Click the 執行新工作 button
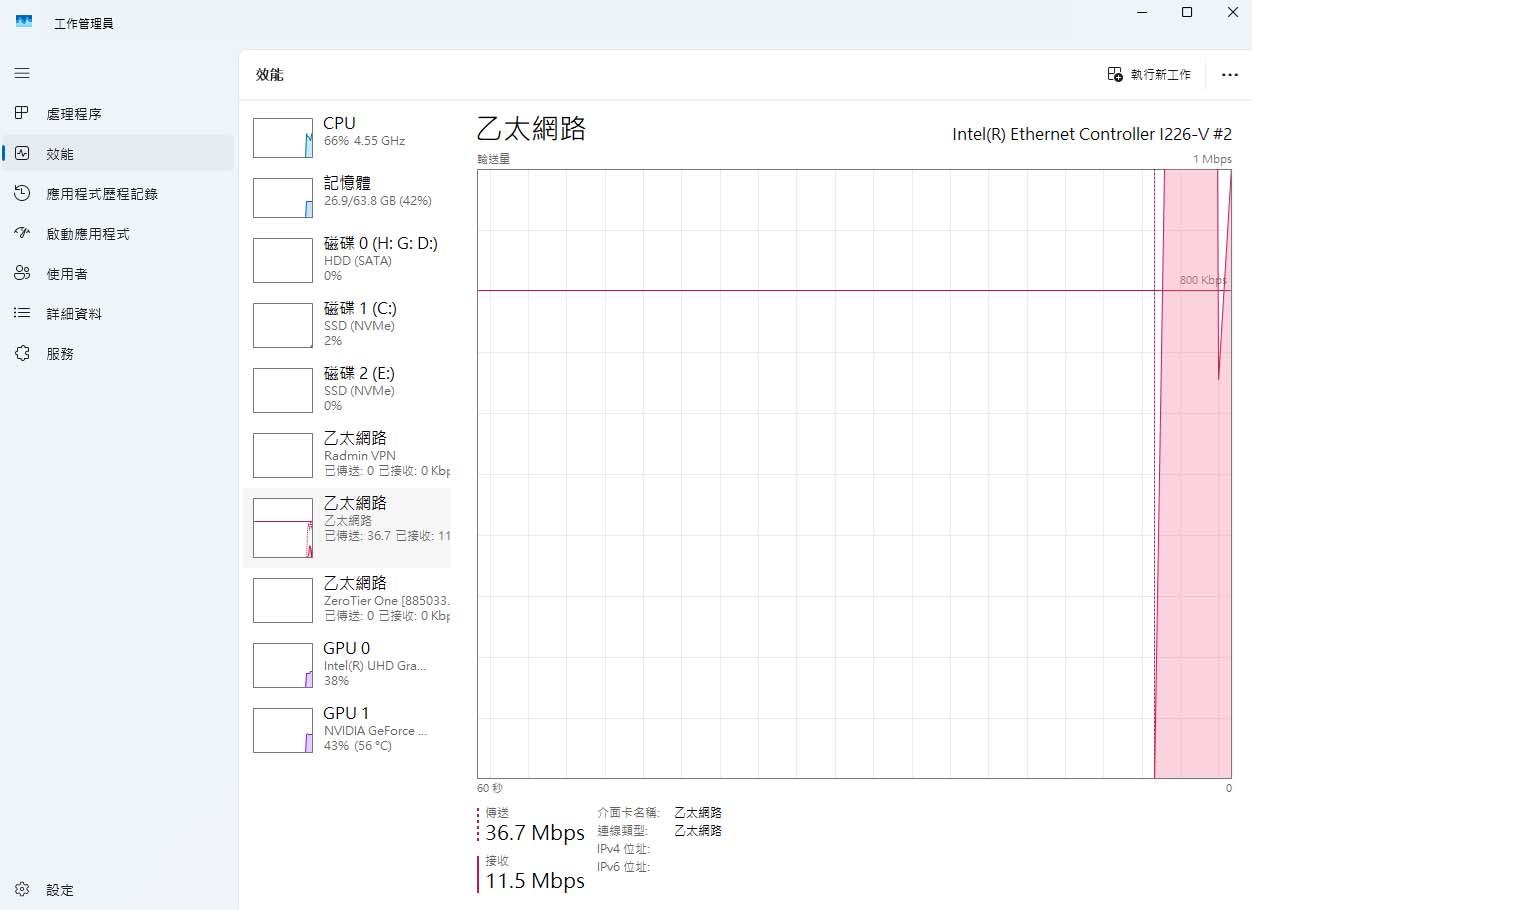 pyautogui.click(x=1149, y=75)
